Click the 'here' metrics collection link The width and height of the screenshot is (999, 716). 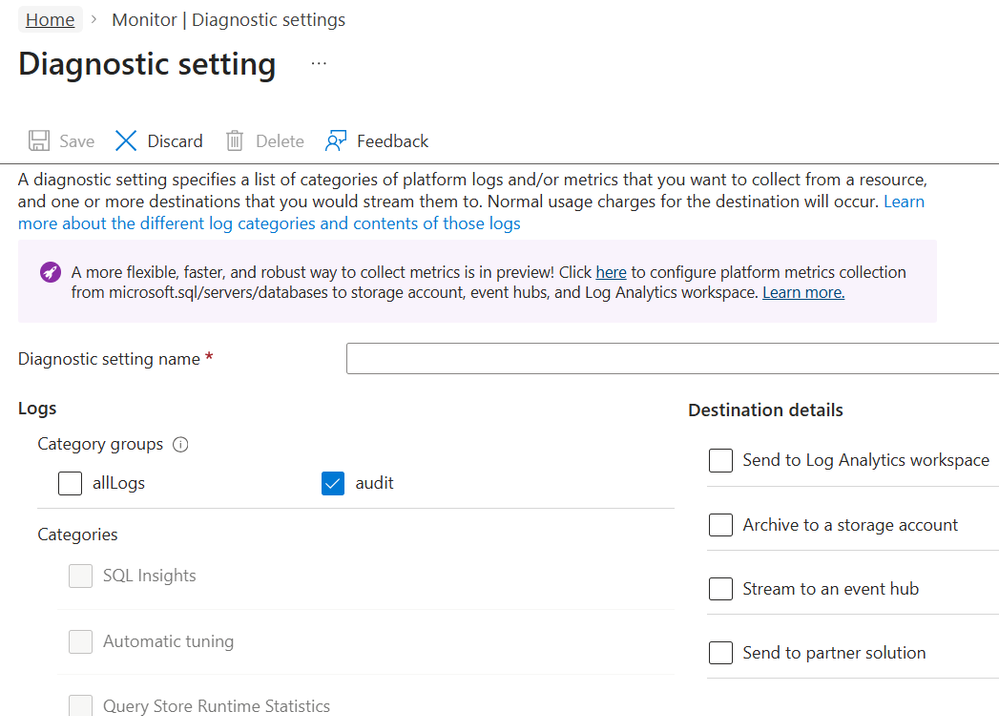coord(611,272)
